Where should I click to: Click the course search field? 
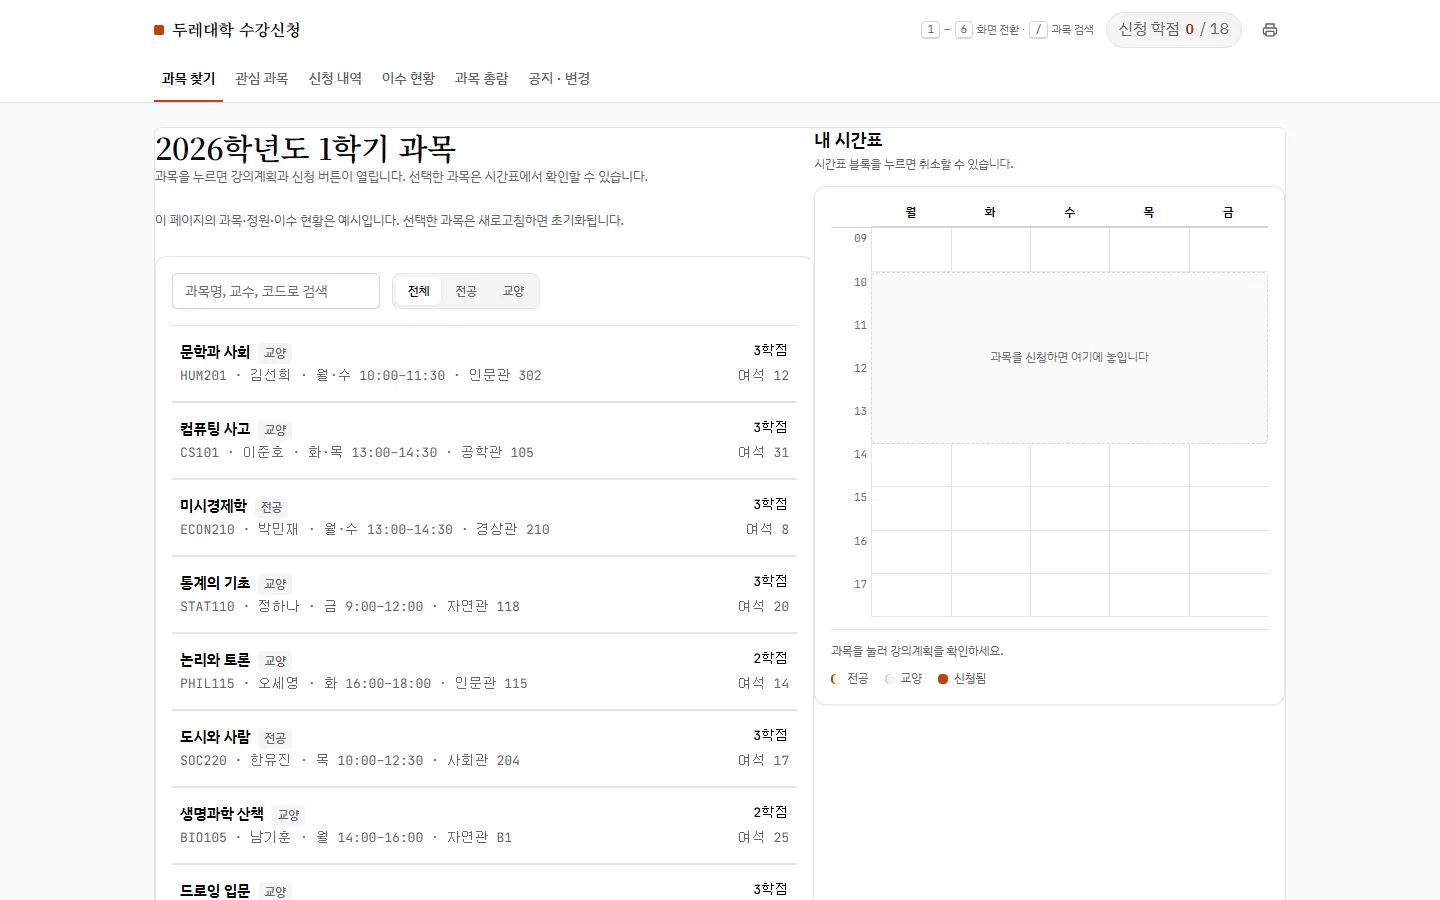tap(276, 291)
